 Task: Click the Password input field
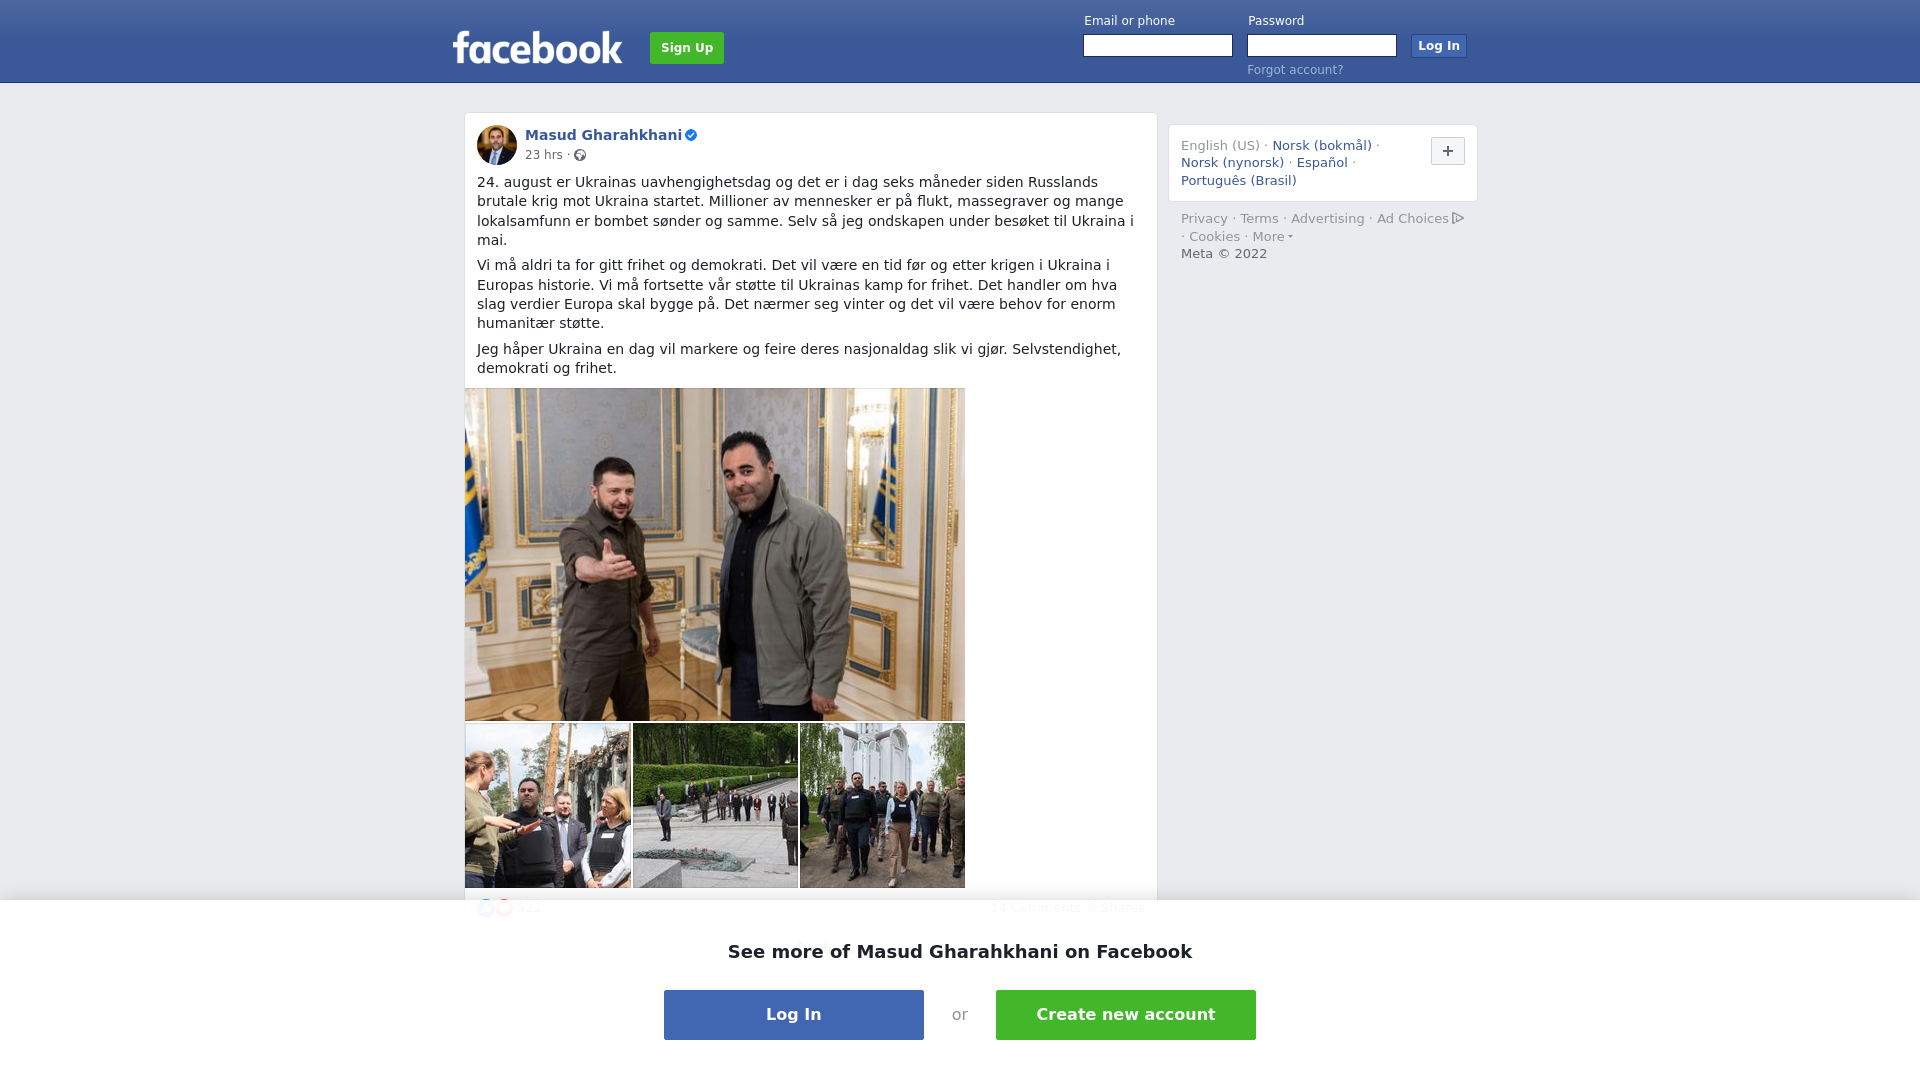[1322, 46]
